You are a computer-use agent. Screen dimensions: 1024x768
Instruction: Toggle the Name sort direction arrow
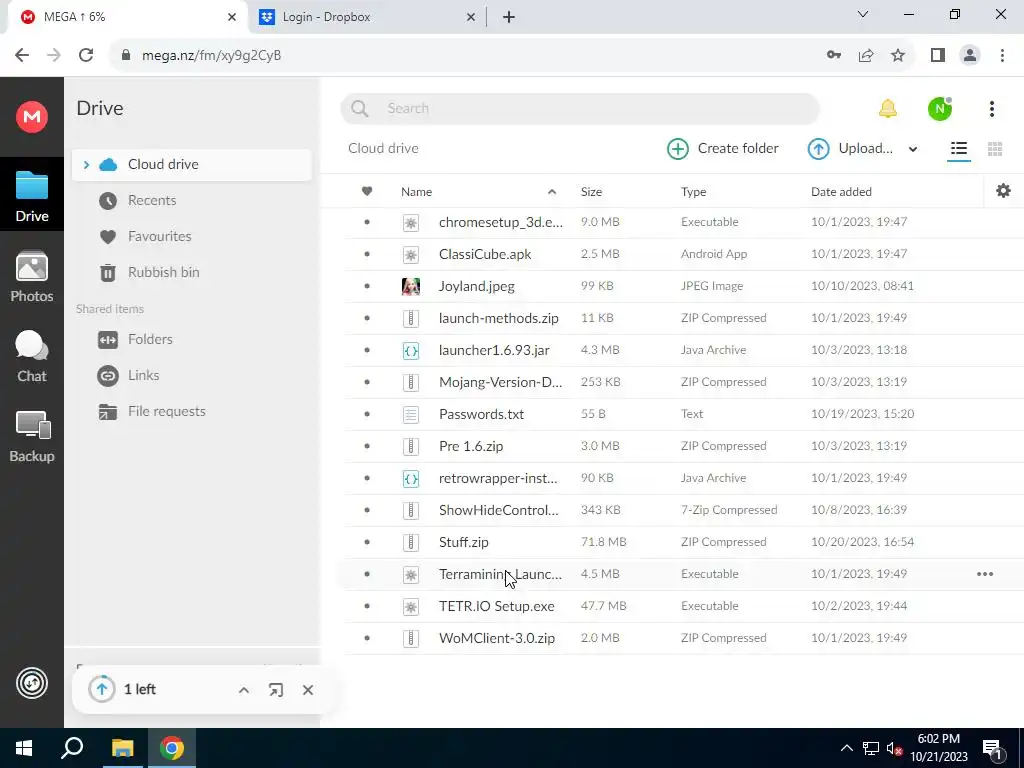click(x=552, y=192)
